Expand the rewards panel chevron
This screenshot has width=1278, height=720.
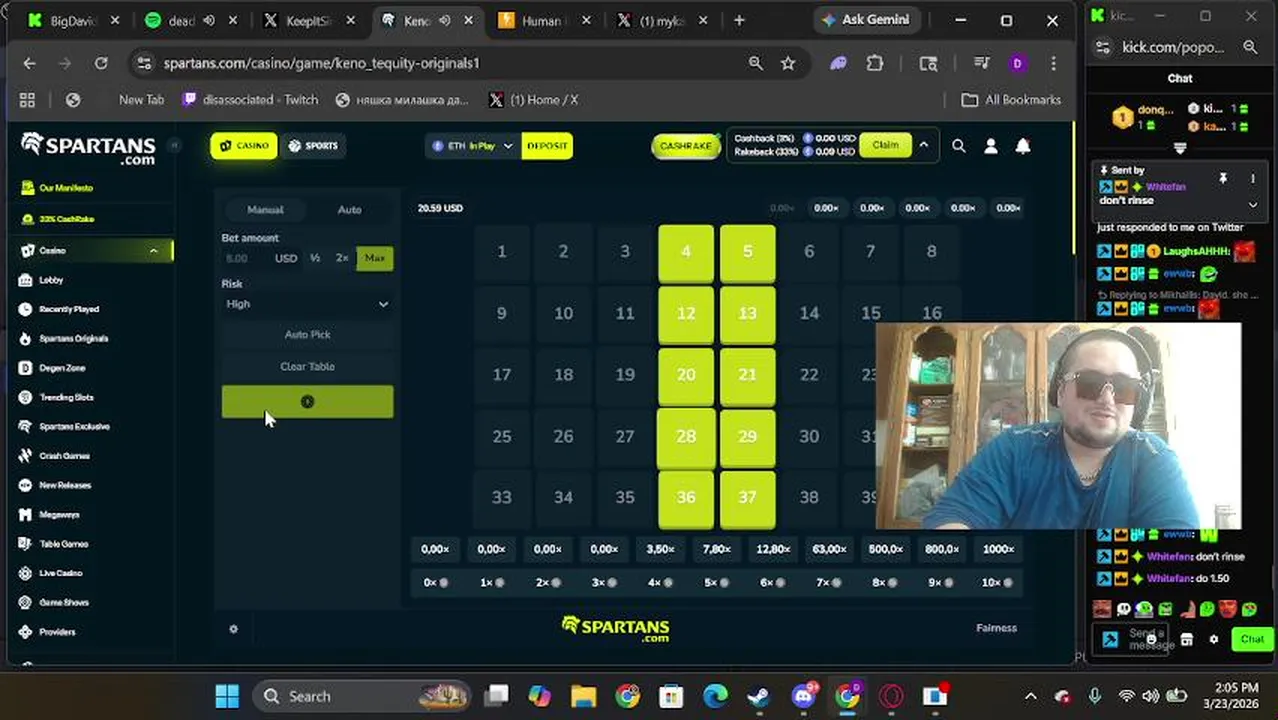[x=924, y=146]
